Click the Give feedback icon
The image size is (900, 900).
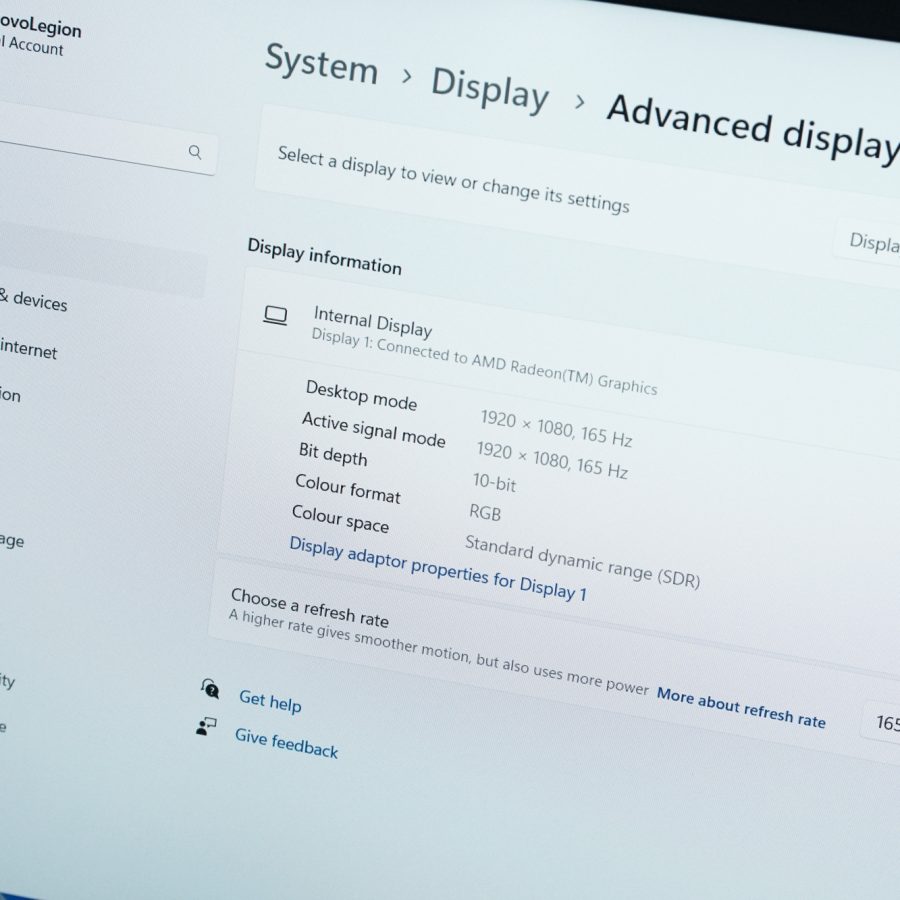click(x=205, y=726)
